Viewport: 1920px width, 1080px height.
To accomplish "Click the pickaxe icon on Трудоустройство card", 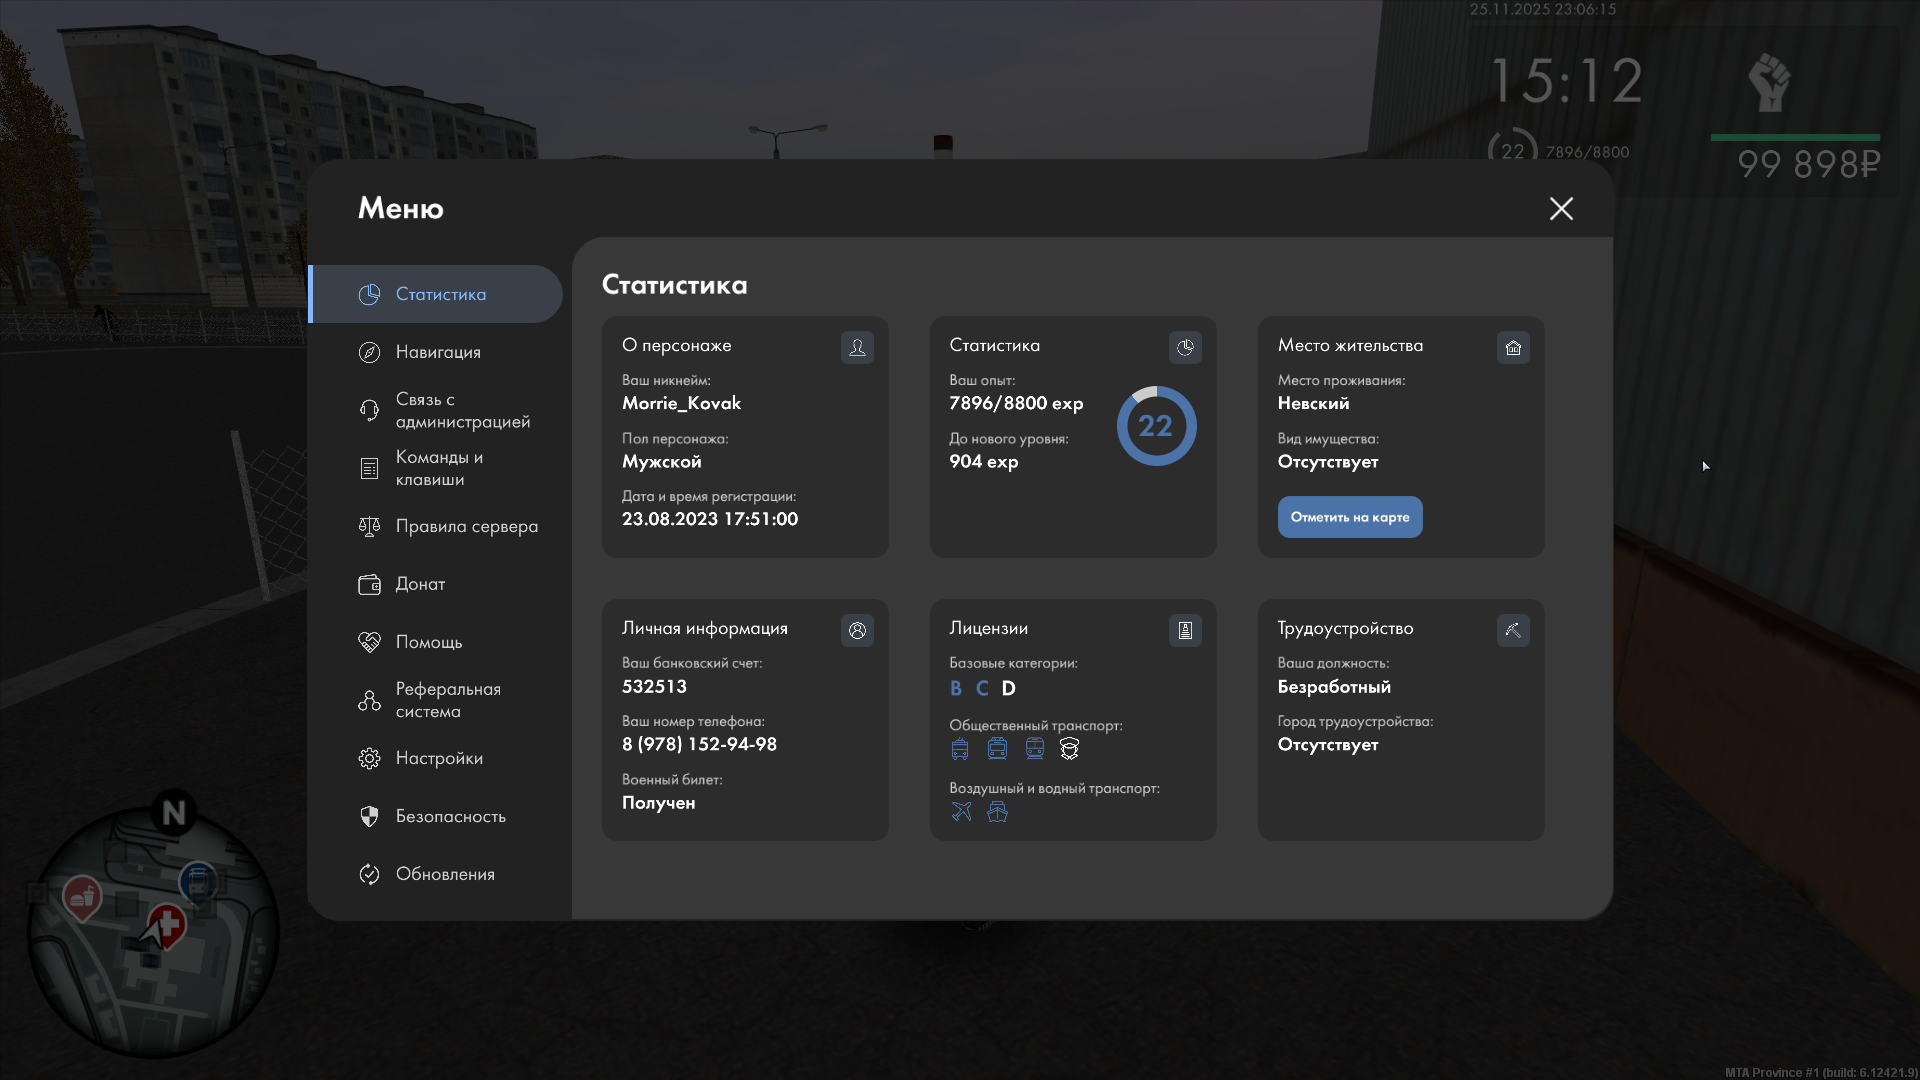I will [1513, 630].
